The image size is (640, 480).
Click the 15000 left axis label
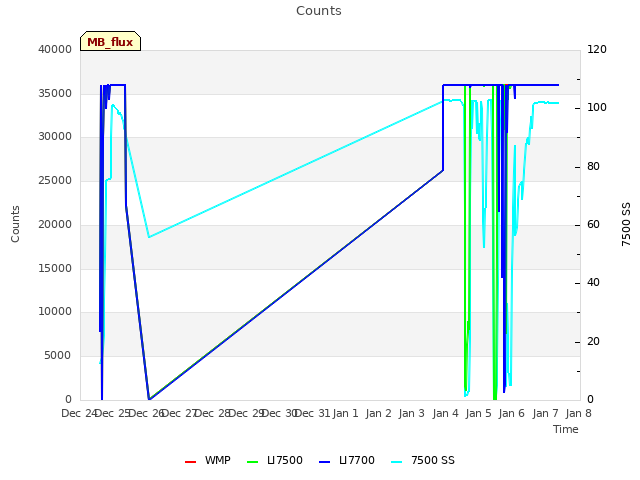[55, 268]
